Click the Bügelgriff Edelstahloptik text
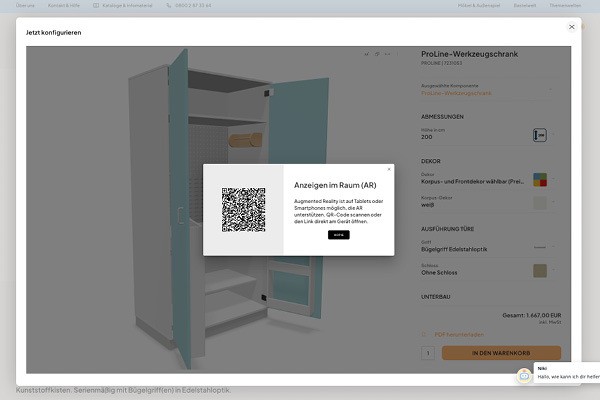The width and height of the screenshot is (600, 400). click(x=454, y=249)
